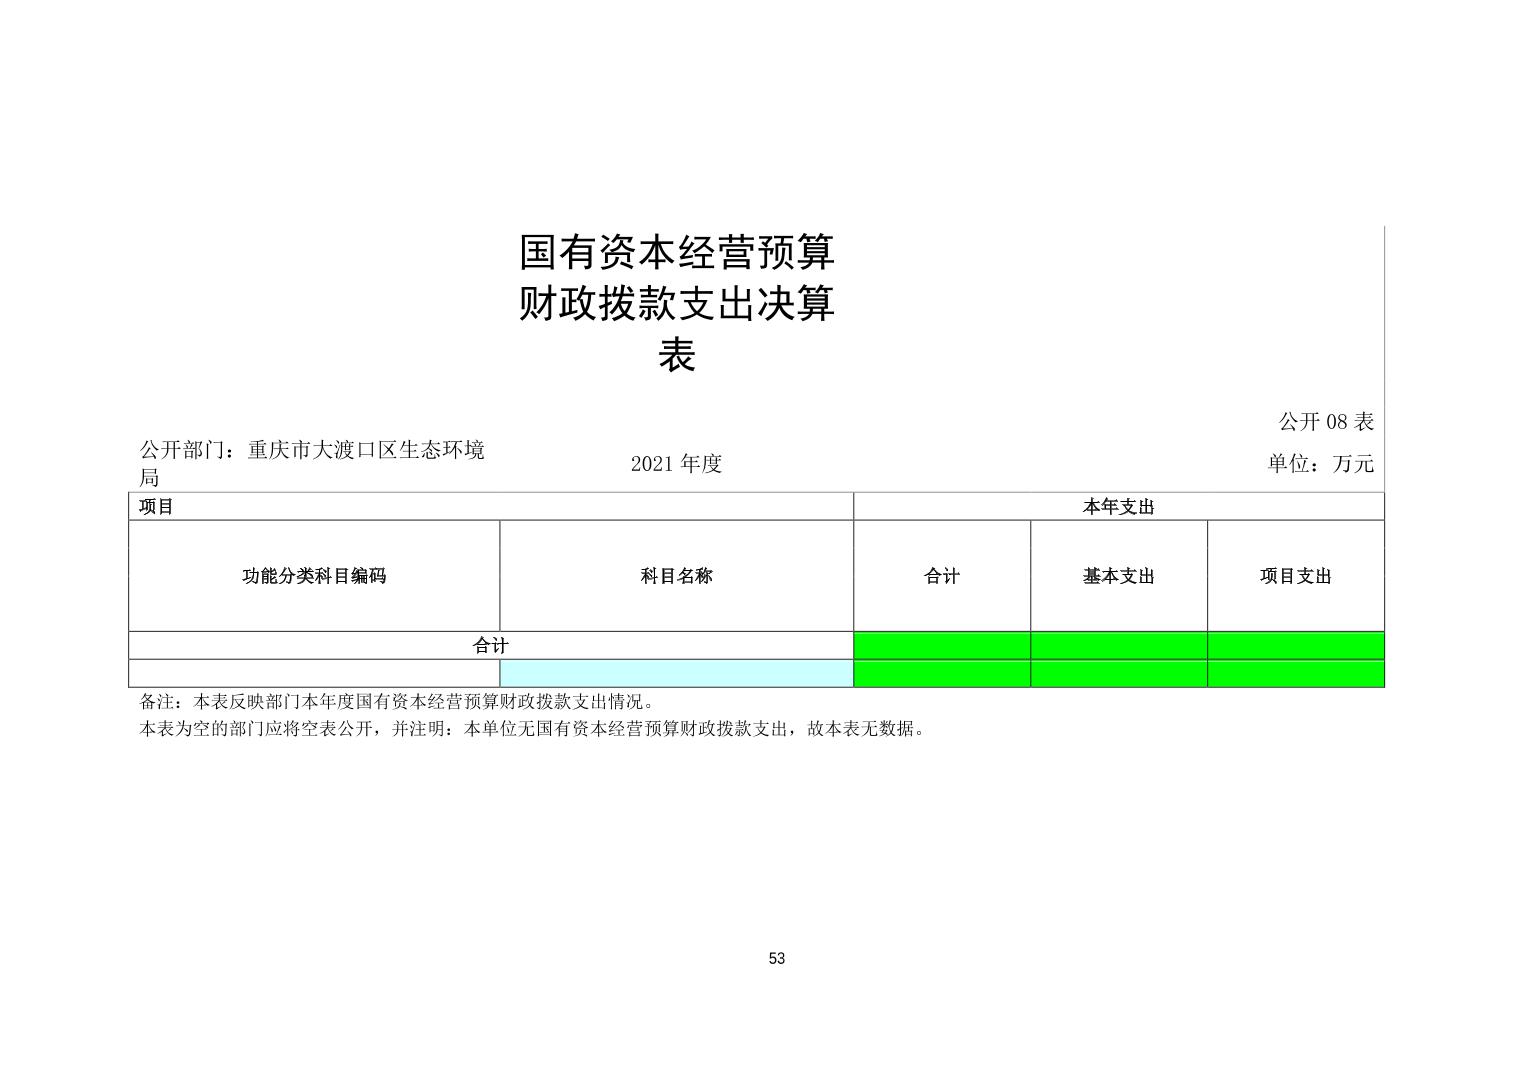Select the 合计 column header under 本年支出
The width and height of the screenshot is (1521, 1075).
click(941, 576)
